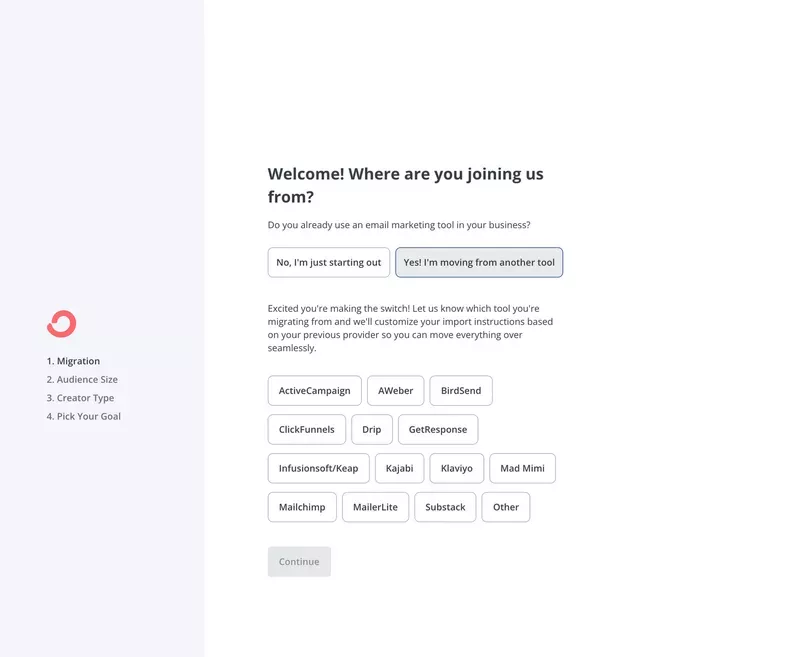Choose Mailchimp as your previous tool
The height and width of the screenshot is (657, 800).
302,507
